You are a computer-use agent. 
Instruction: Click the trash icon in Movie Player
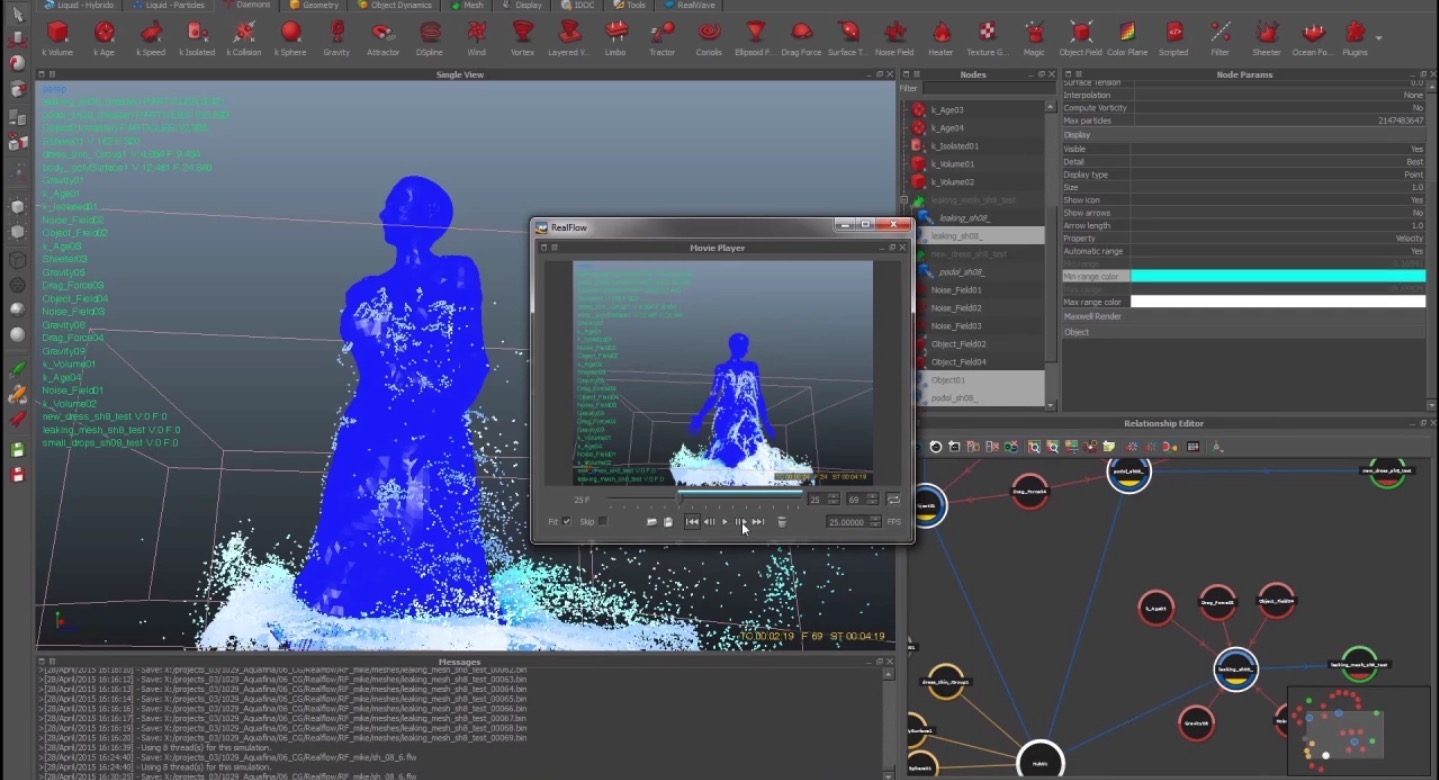(x=782, y=522)
